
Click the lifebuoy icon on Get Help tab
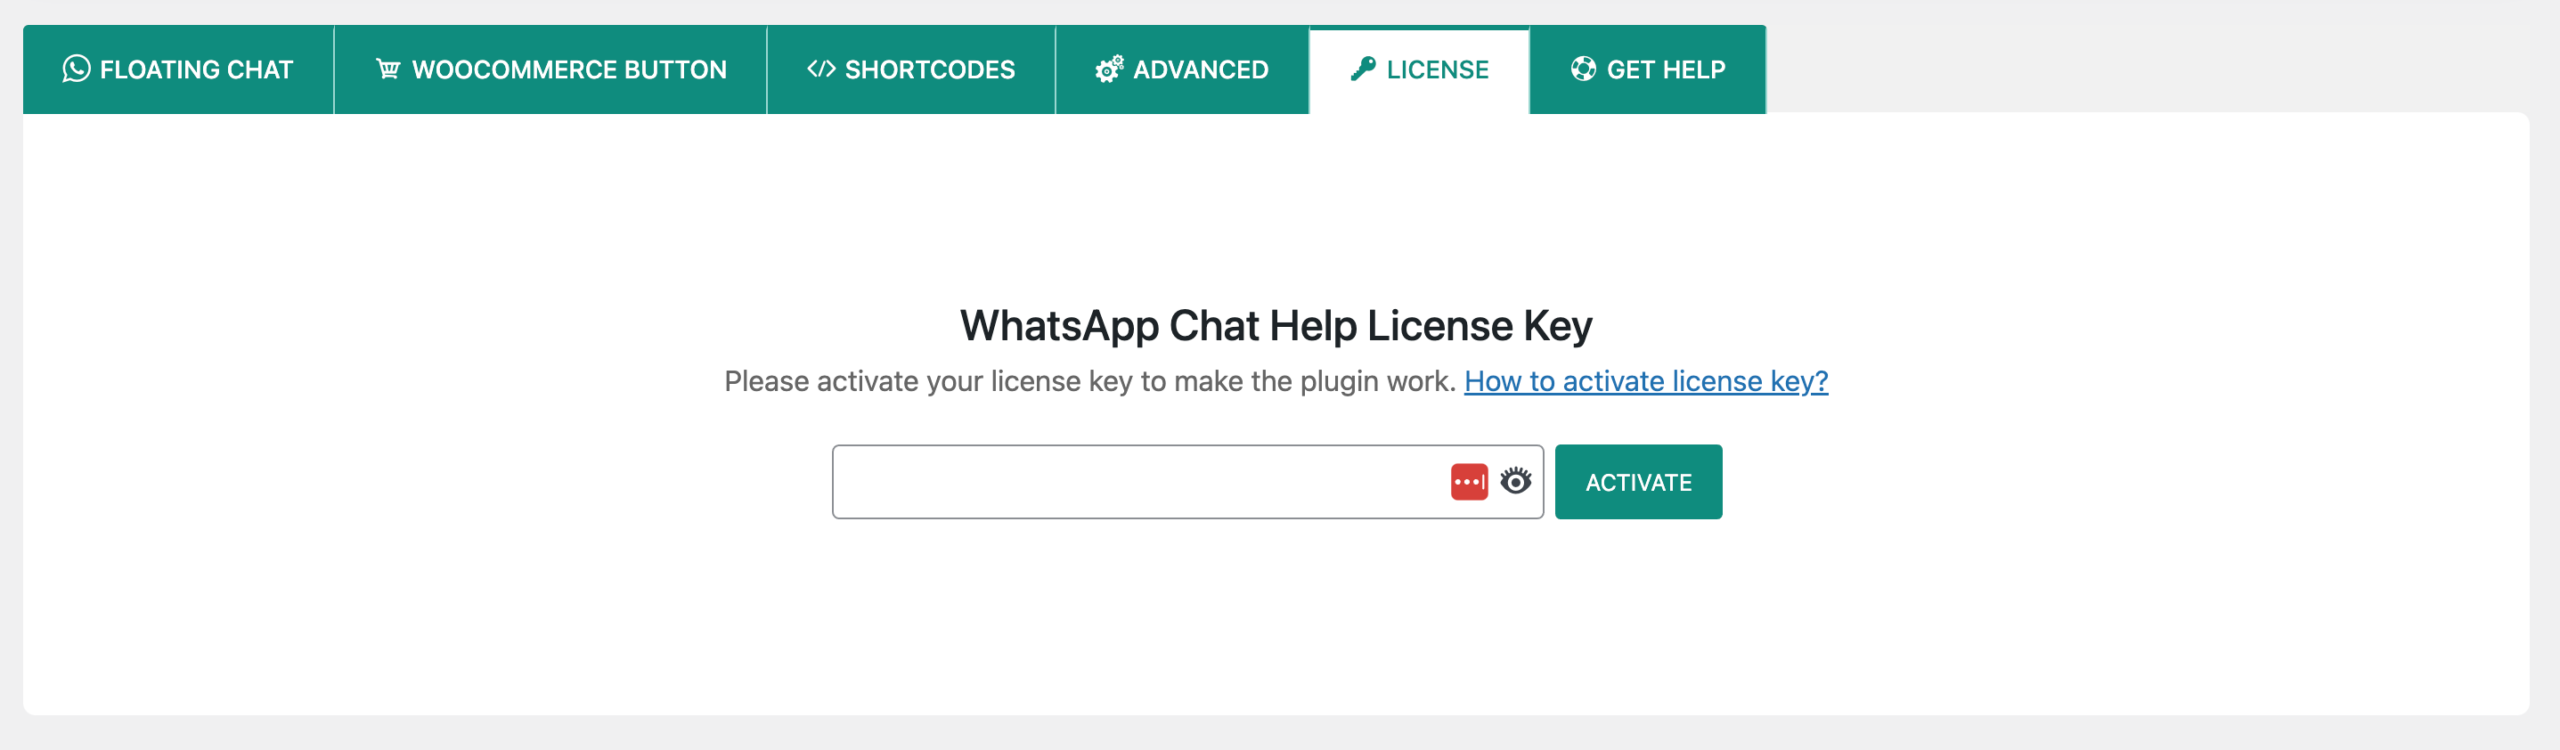(1583, 69)
